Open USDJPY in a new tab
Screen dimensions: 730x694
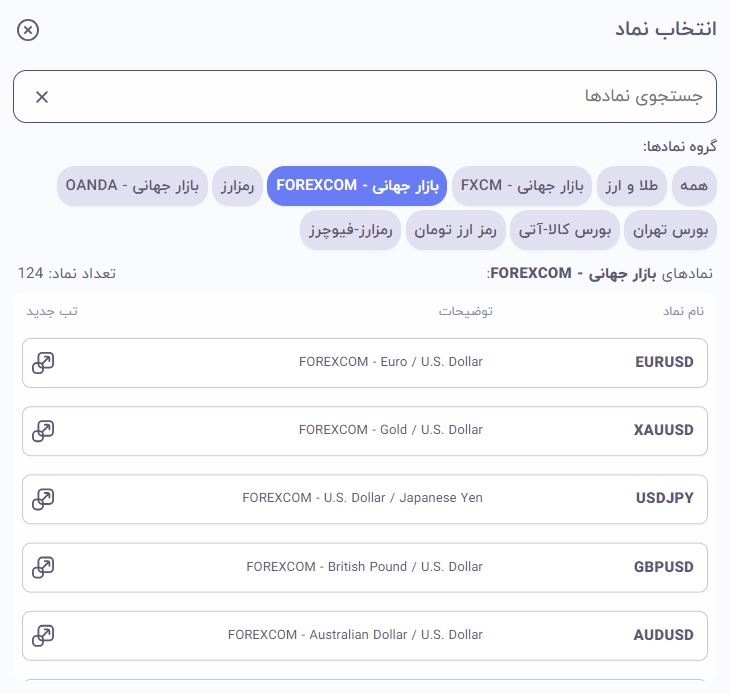[x=43, y=499]
